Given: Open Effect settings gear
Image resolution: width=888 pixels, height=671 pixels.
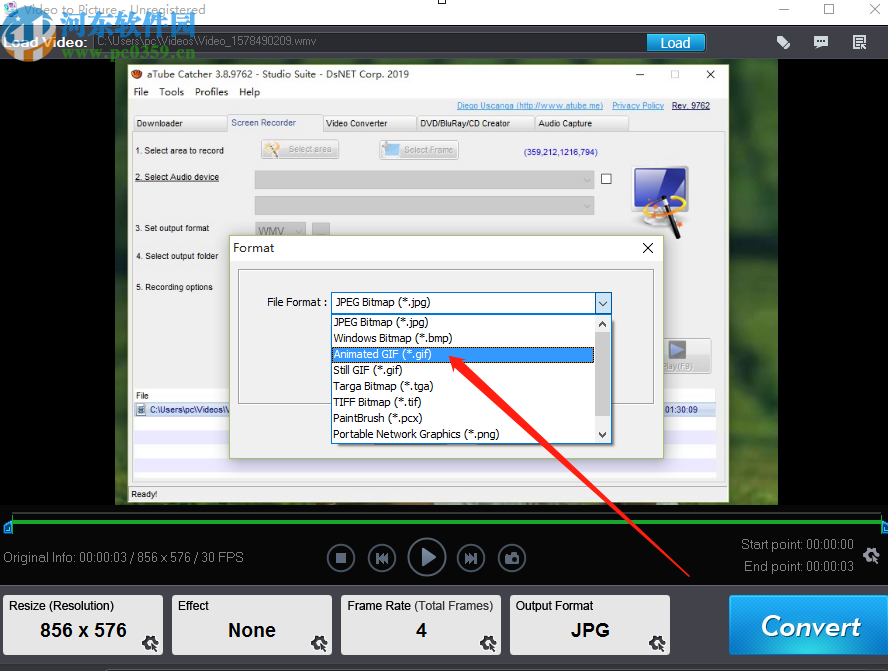Looking at the screenshot, I should coord(319,643).
